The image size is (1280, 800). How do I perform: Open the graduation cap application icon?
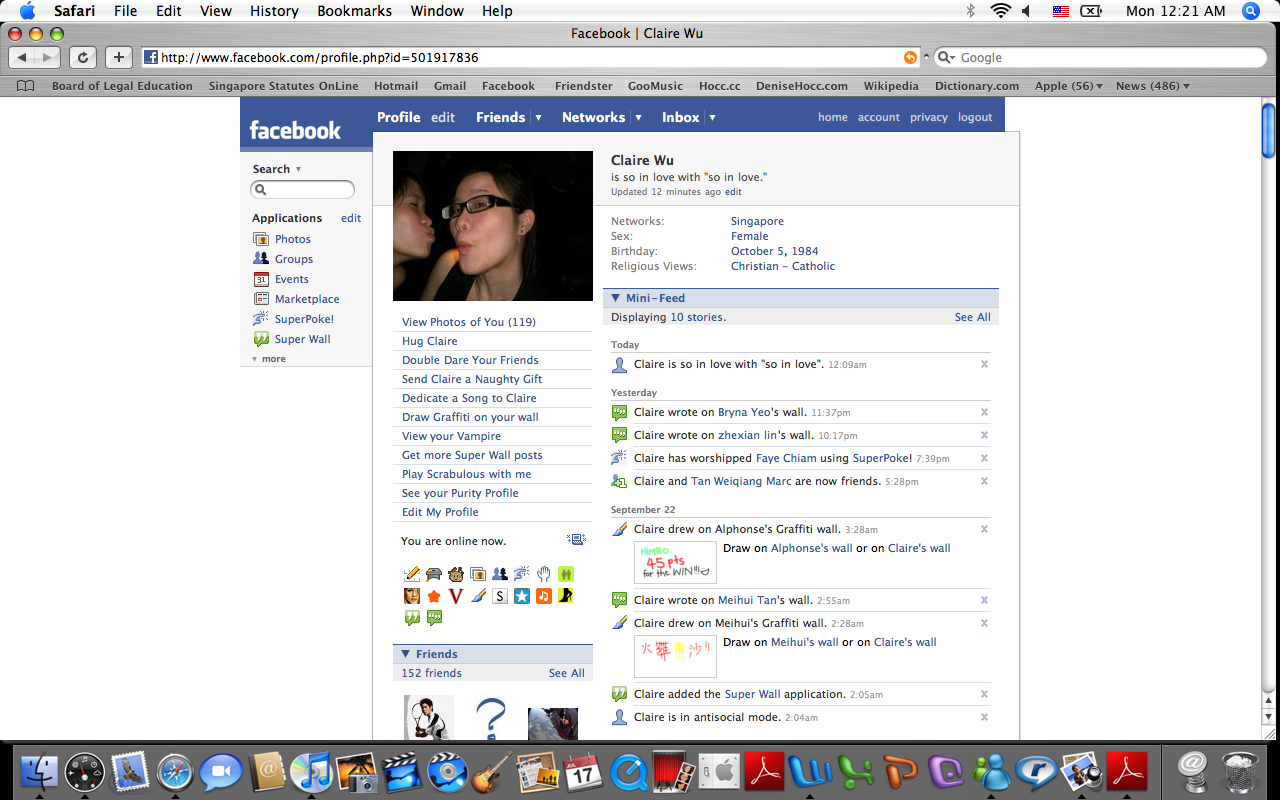point(434,574)
